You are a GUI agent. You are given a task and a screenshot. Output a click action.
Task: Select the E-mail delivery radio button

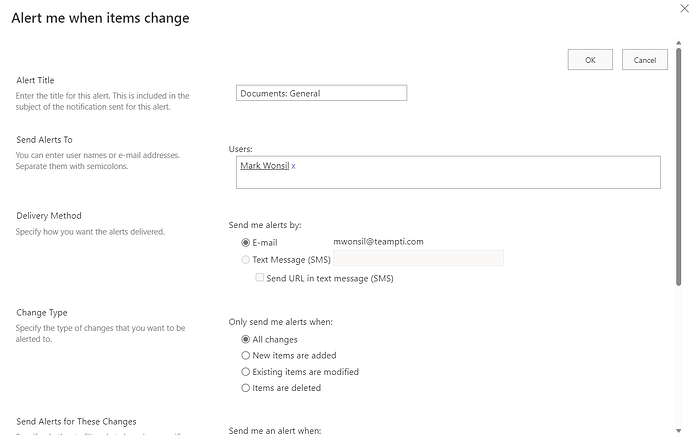click(246, 242)
